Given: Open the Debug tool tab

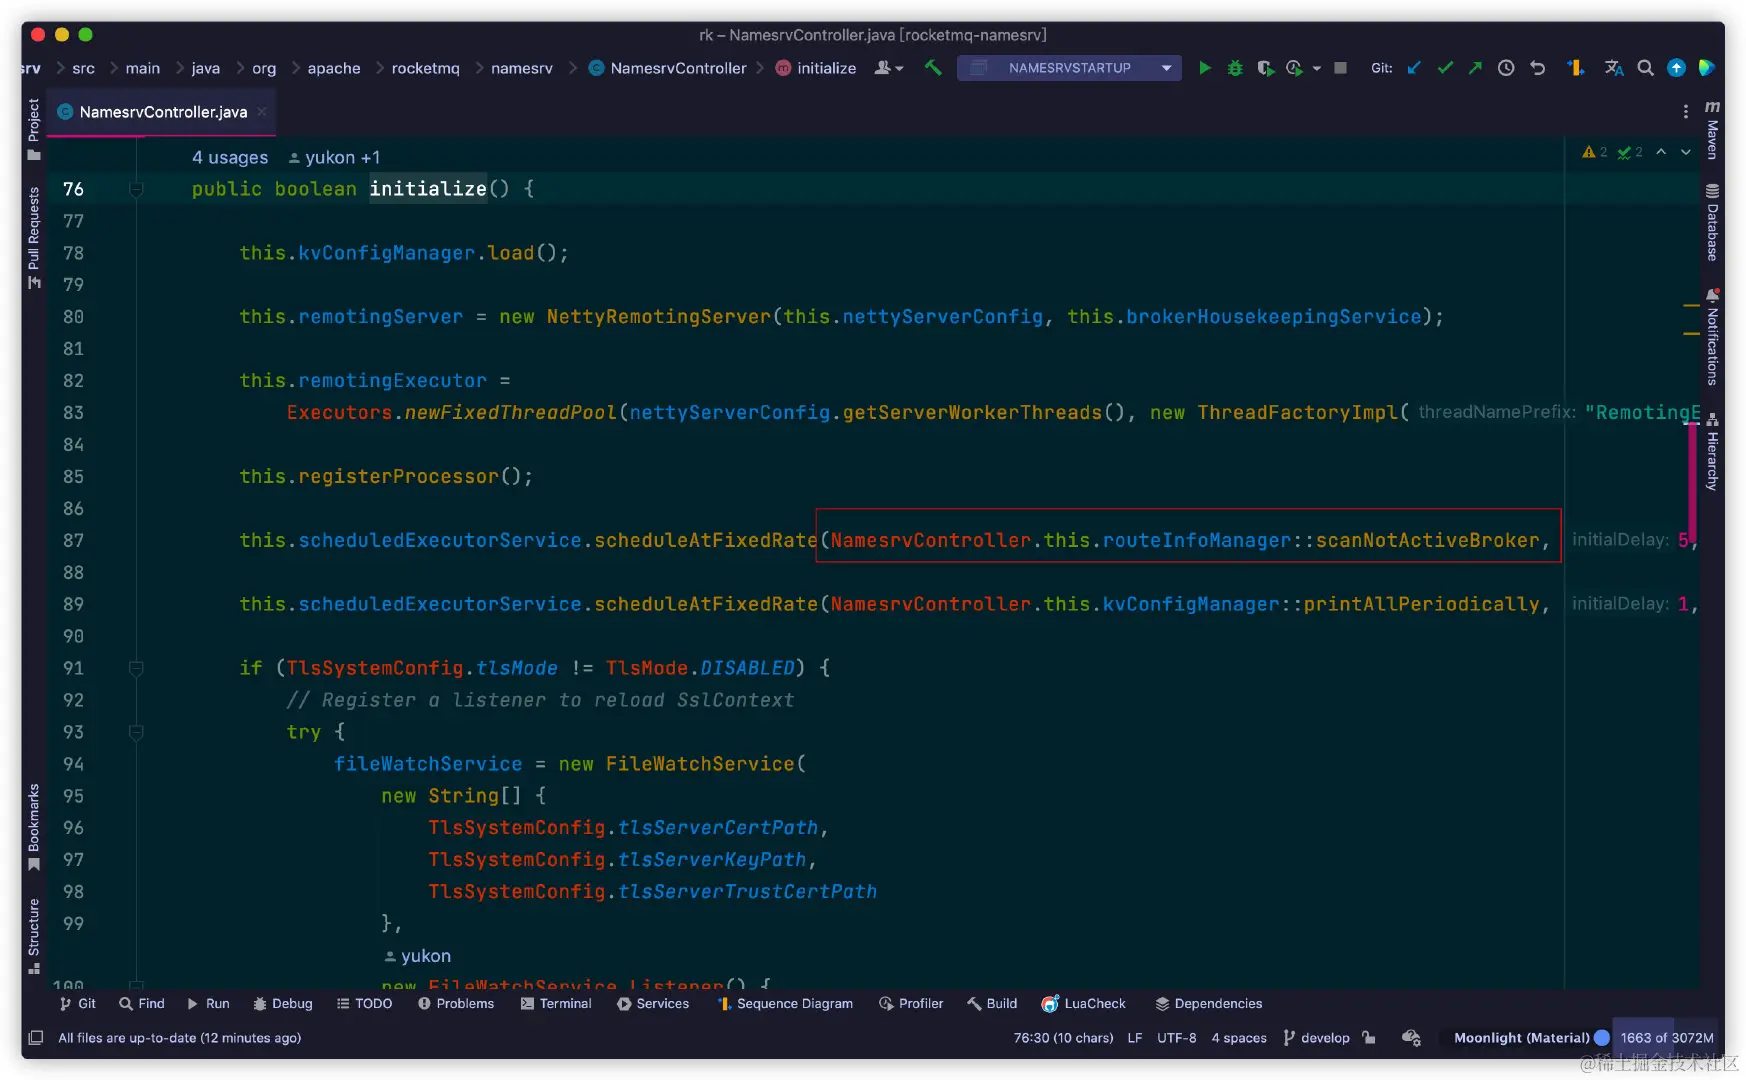Looking at the screenshot, I should click(x=282, y=1003).
